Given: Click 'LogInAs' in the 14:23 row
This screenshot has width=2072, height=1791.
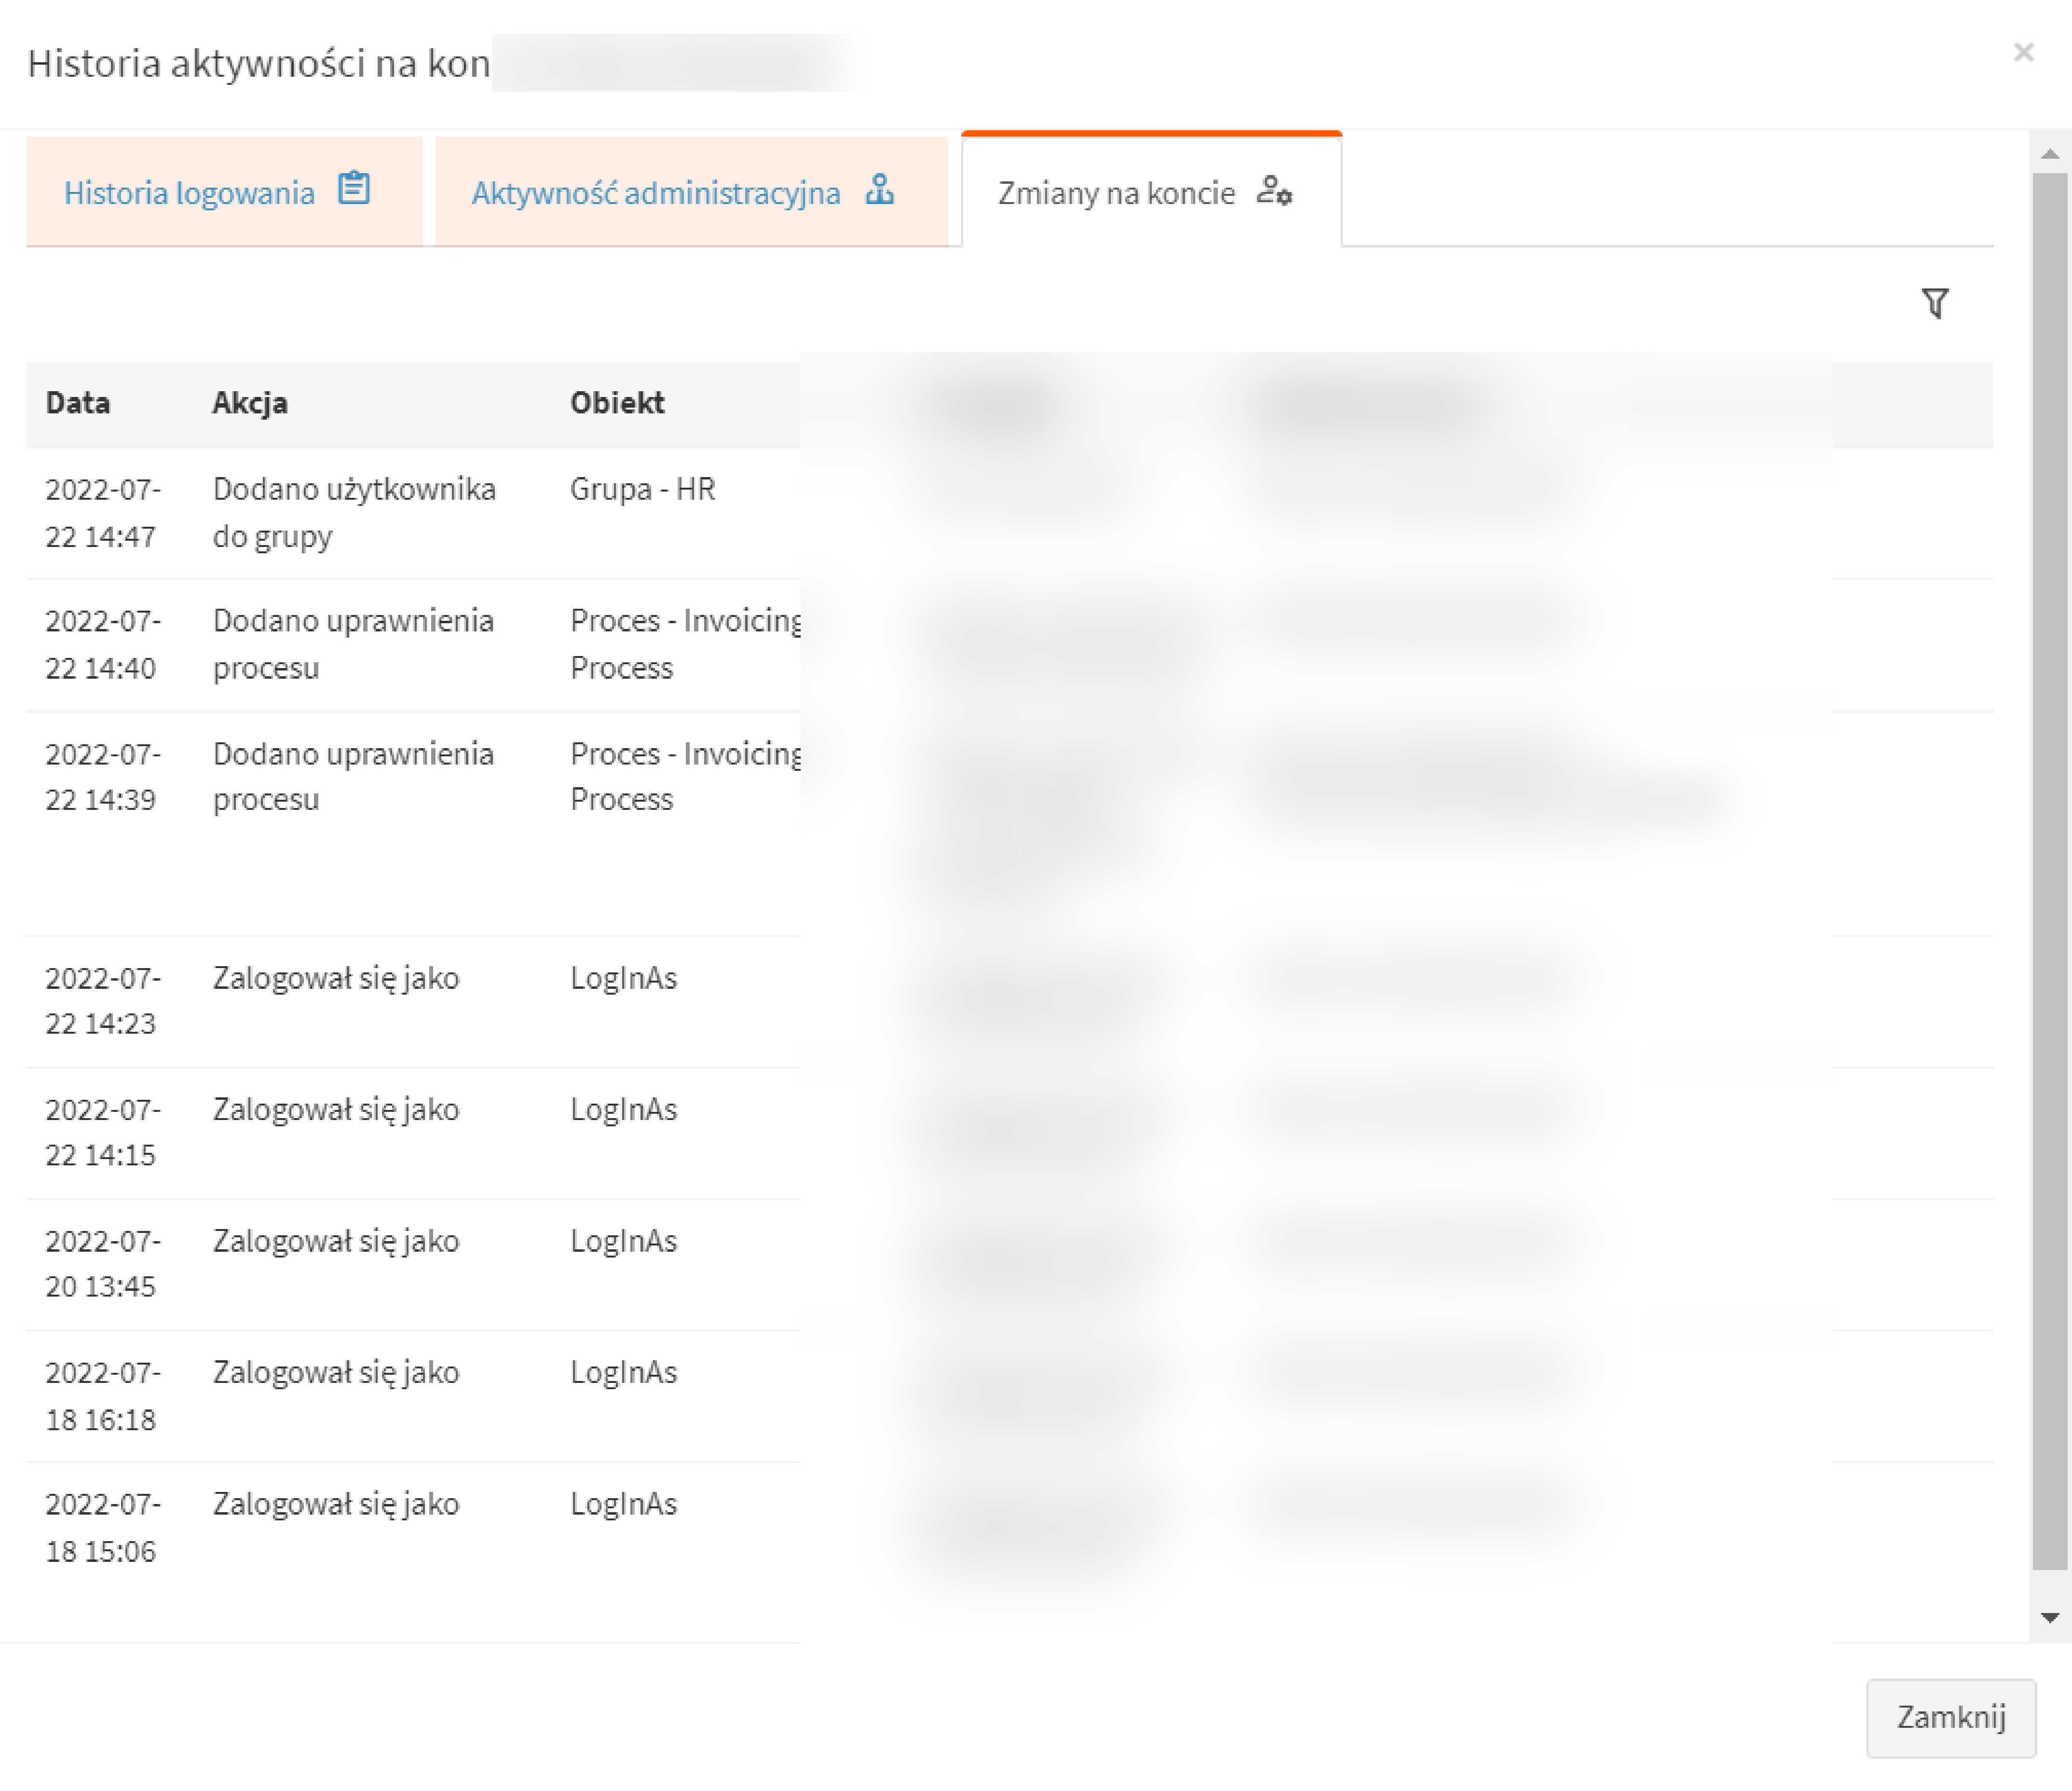Looking at the screenshot, I should pyautogui.click(x=624, y=978).
